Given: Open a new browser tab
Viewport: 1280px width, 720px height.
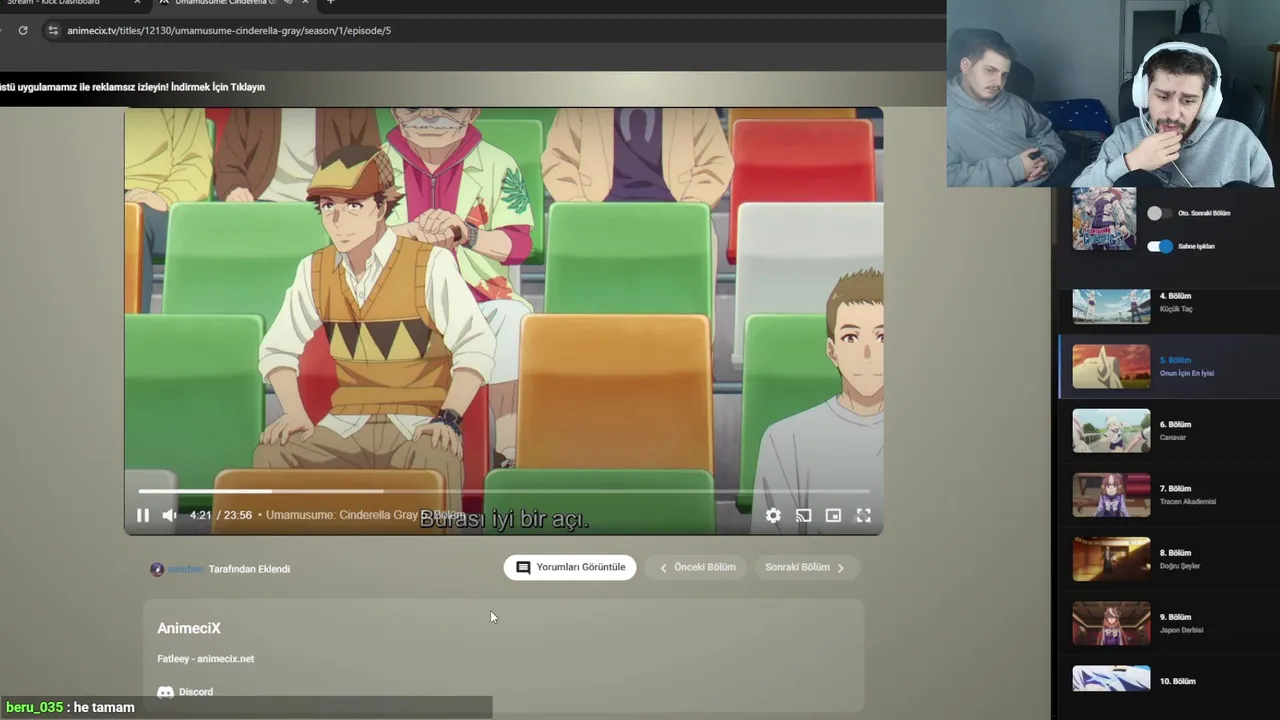Looking at the screenshot, I should tap(330, 2).
